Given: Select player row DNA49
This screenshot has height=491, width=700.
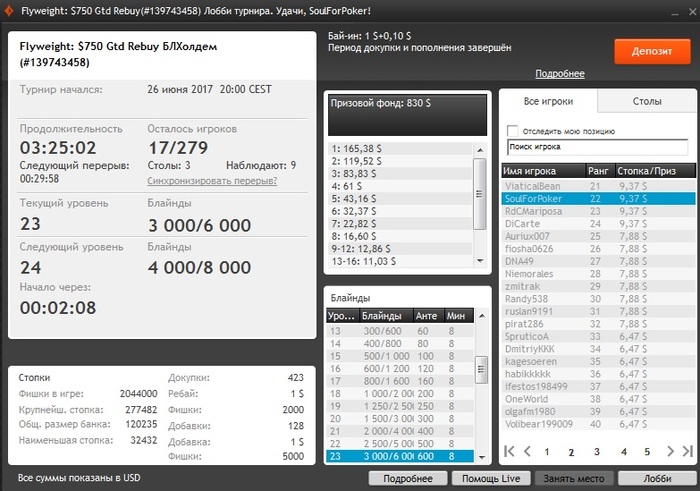Looking at the screenshot, I should (x=599, y=261).
